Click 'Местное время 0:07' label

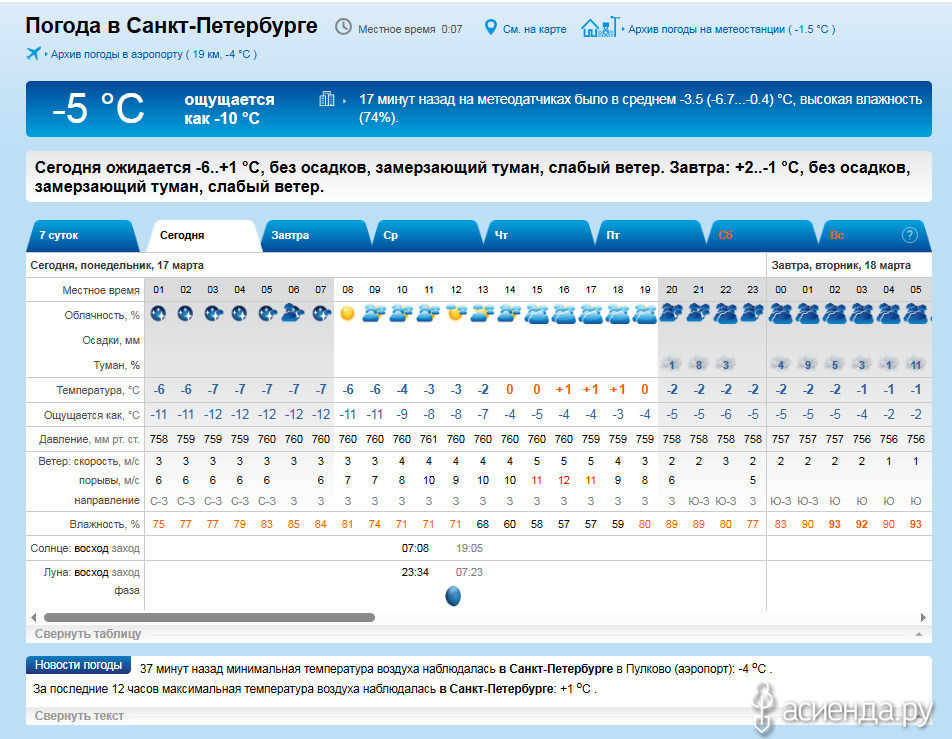(410, 29)
